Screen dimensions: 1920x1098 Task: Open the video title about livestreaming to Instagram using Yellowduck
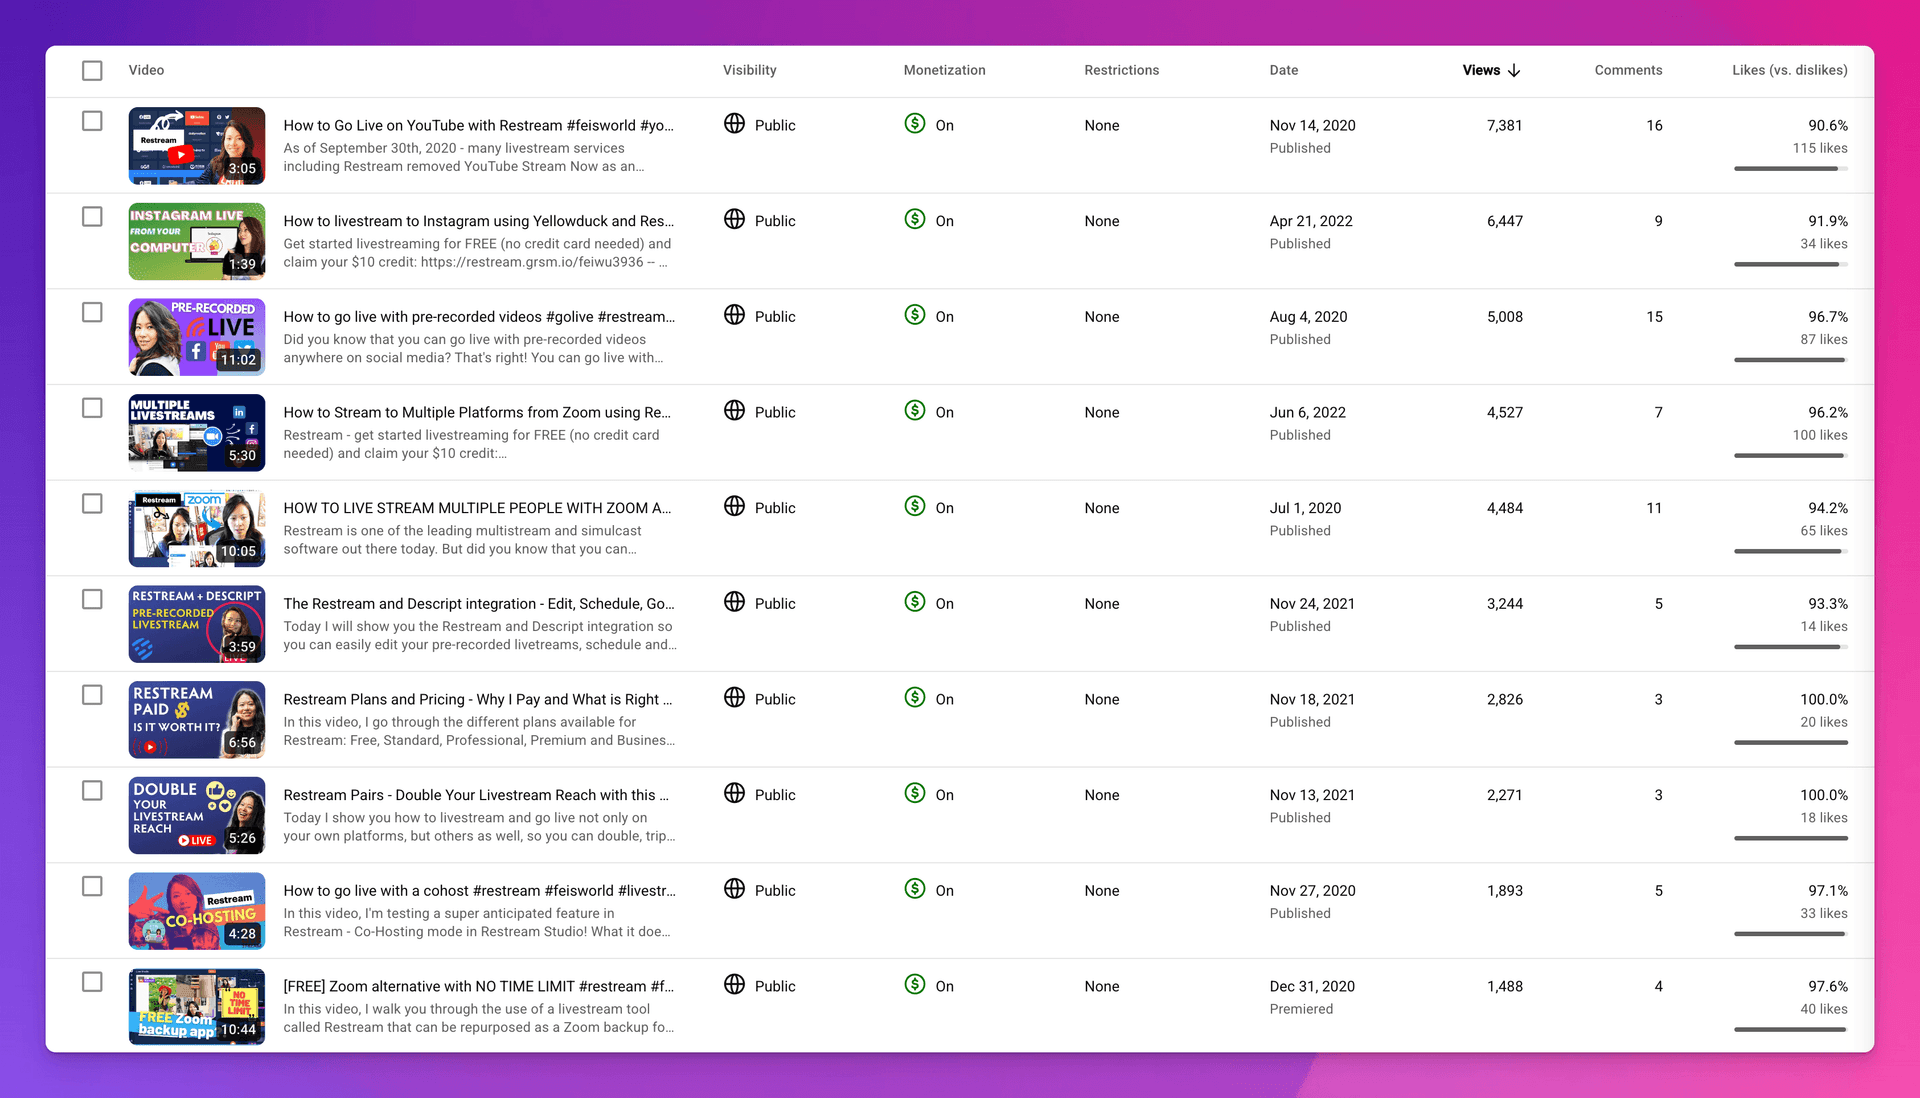pos(478,221)
